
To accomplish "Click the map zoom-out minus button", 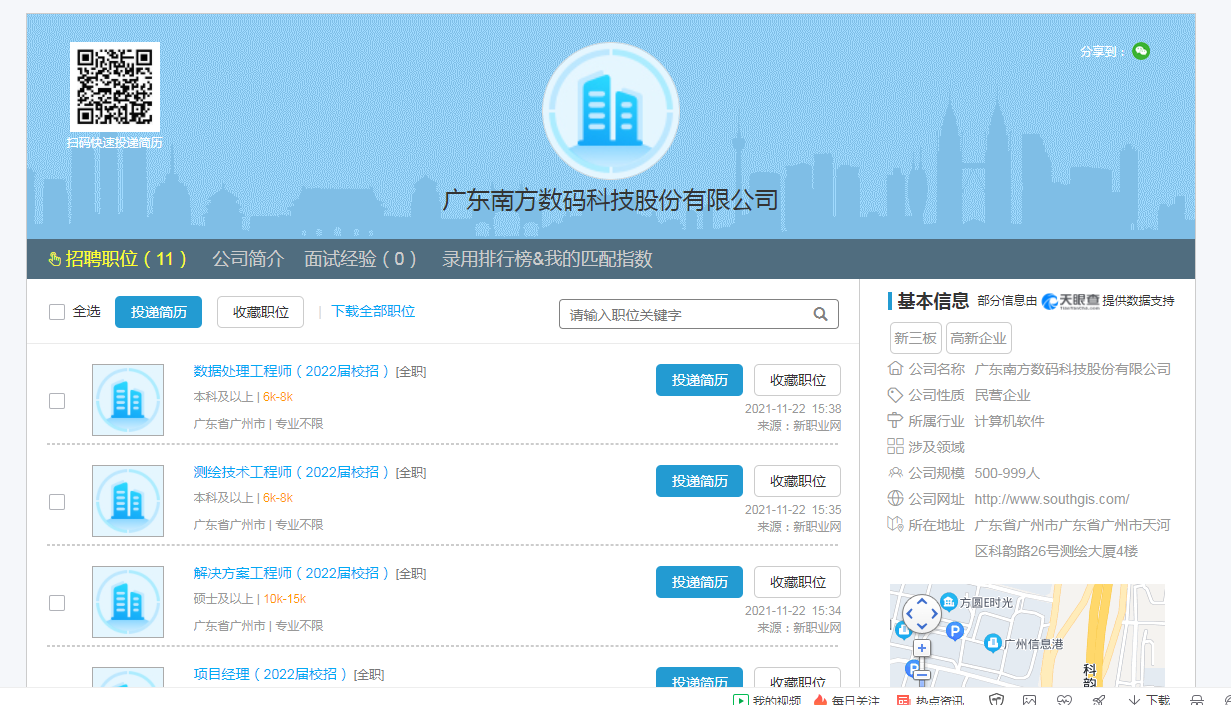I will [x=921, y=674].
